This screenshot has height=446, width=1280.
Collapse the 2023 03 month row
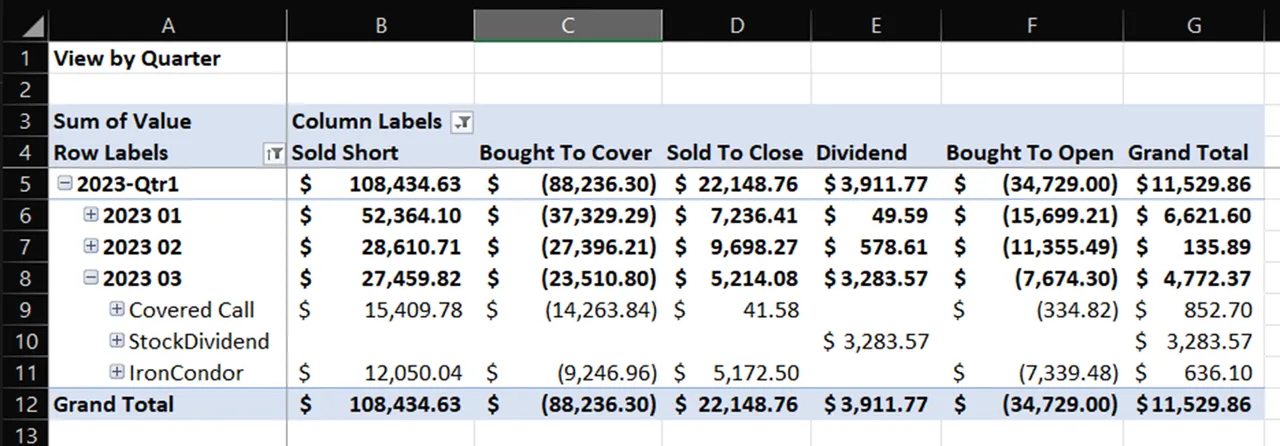[x=92, y=278]
